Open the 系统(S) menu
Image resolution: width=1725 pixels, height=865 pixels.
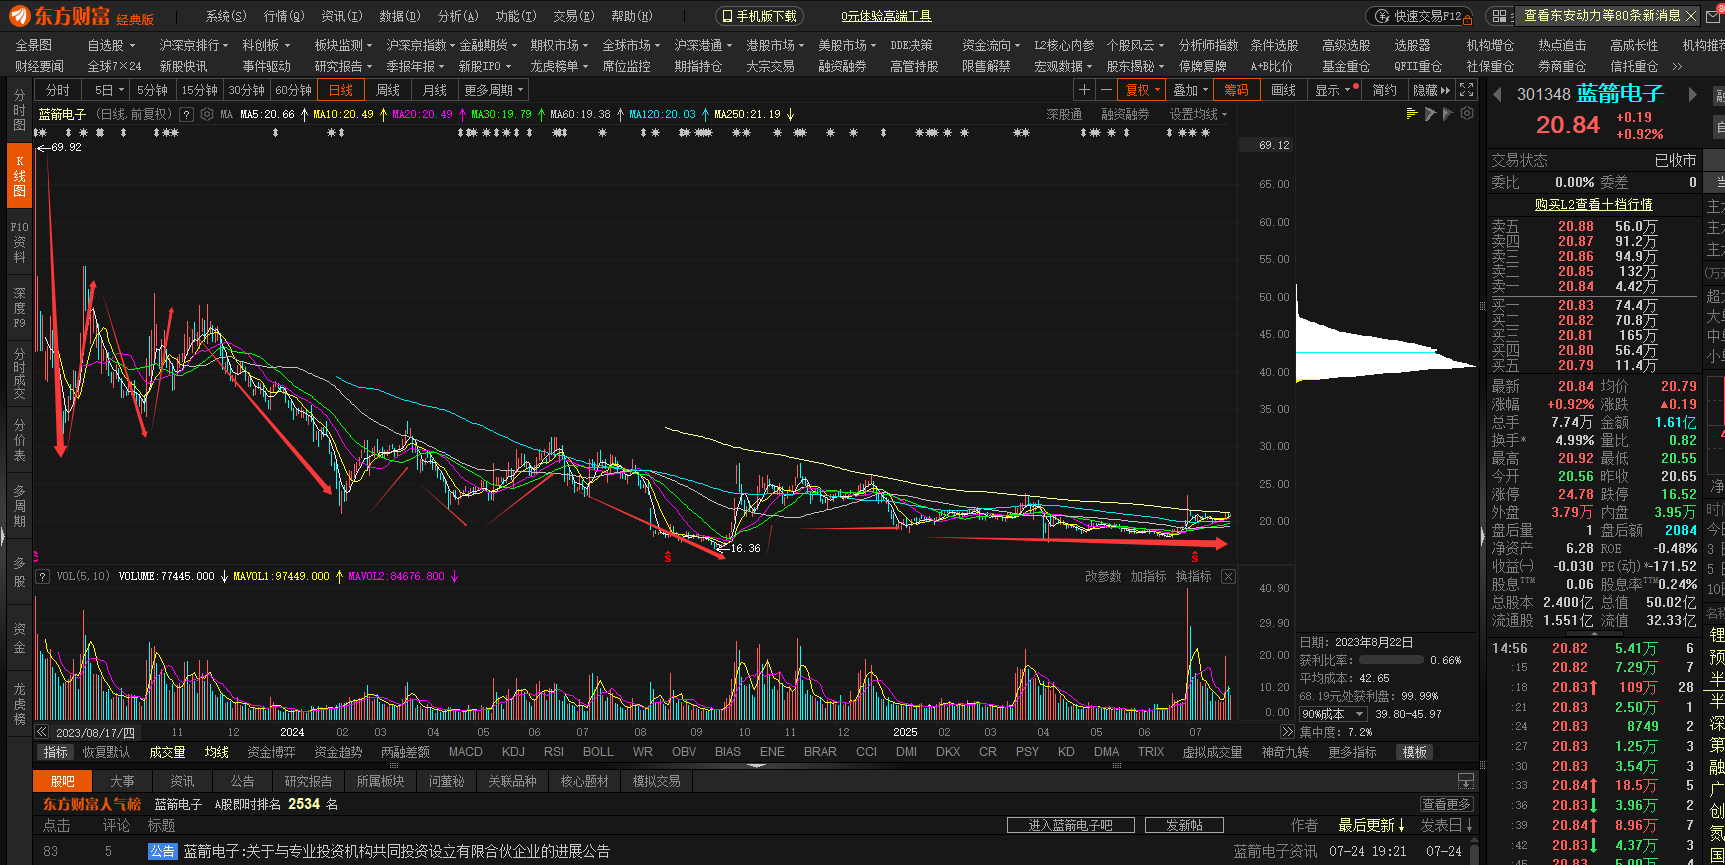click(225, 16)
